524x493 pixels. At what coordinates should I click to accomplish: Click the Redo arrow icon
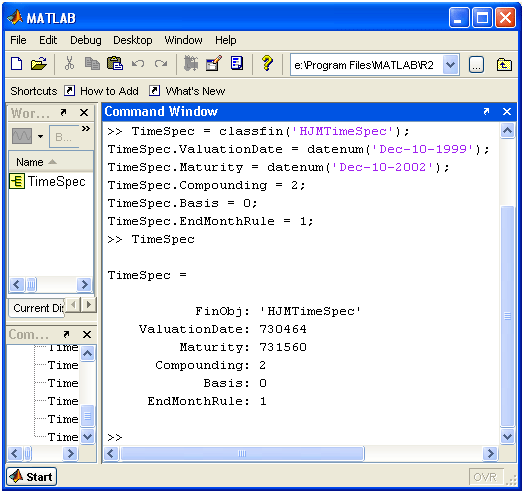[x=161, y=64]
